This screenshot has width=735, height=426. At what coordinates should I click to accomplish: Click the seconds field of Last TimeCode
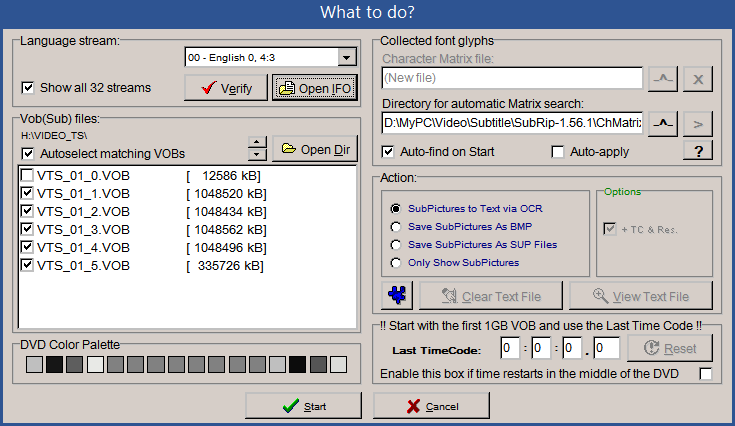pos(571,348)
